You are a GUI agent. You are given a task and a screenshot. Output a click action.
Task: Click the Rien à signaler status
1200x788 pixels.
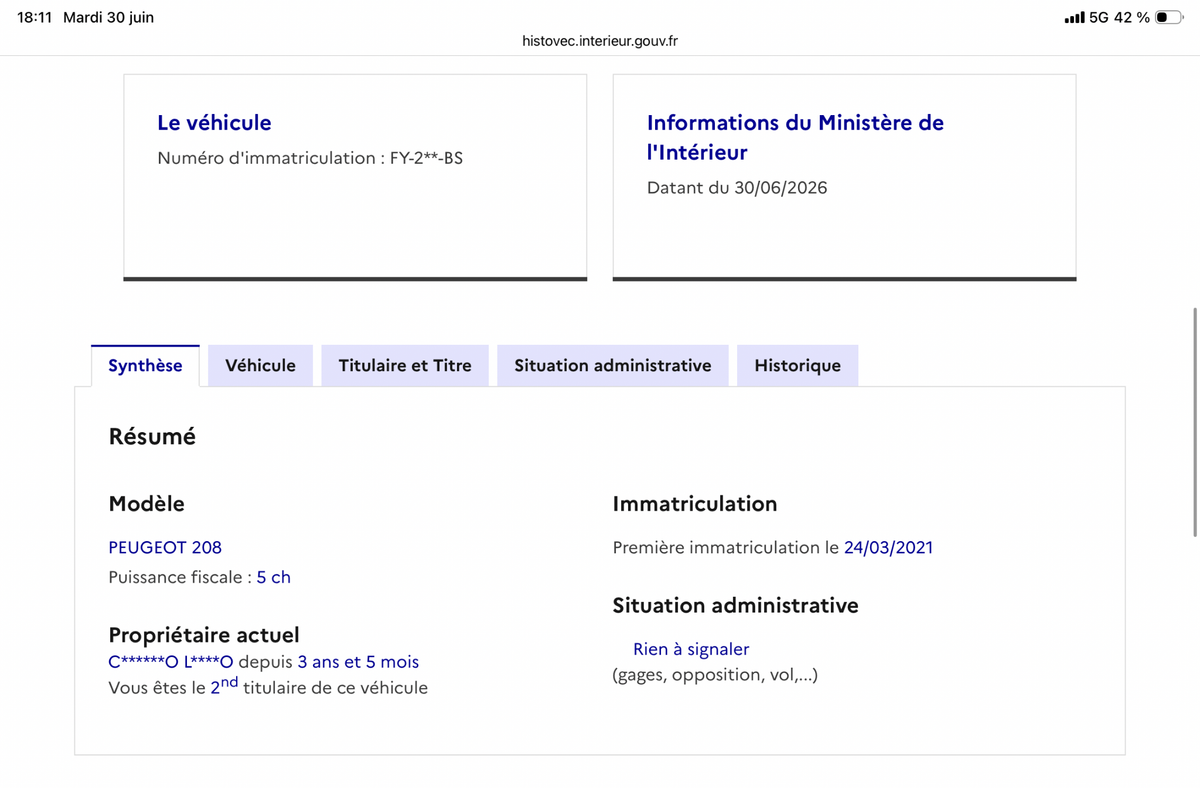click(x=691, y=650)
